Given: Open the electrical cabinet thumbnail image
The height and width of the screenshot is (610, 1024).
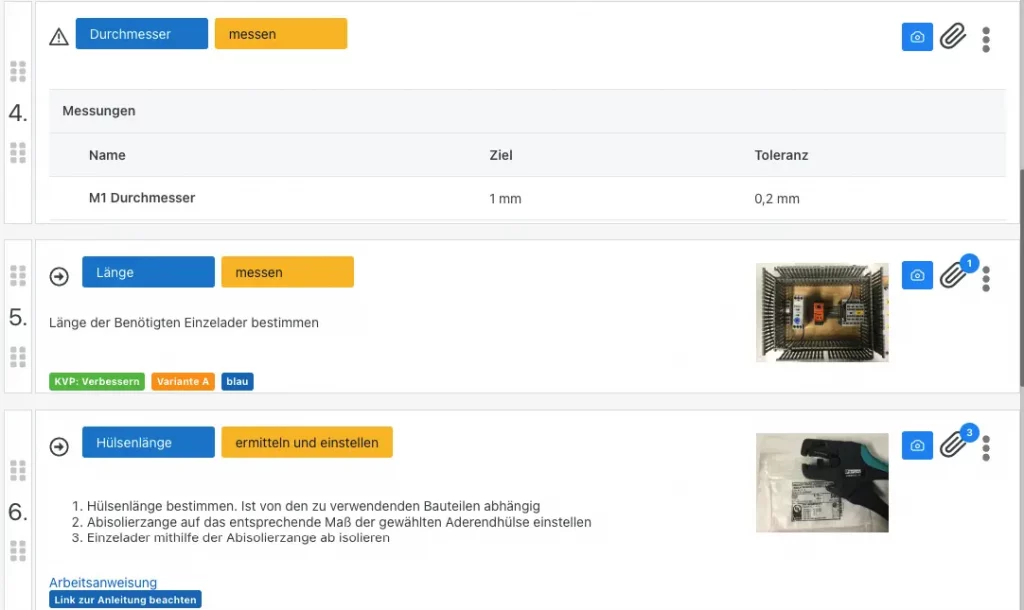Looking at the screenshot, I should pyautogui.click(x=822, y=312).
